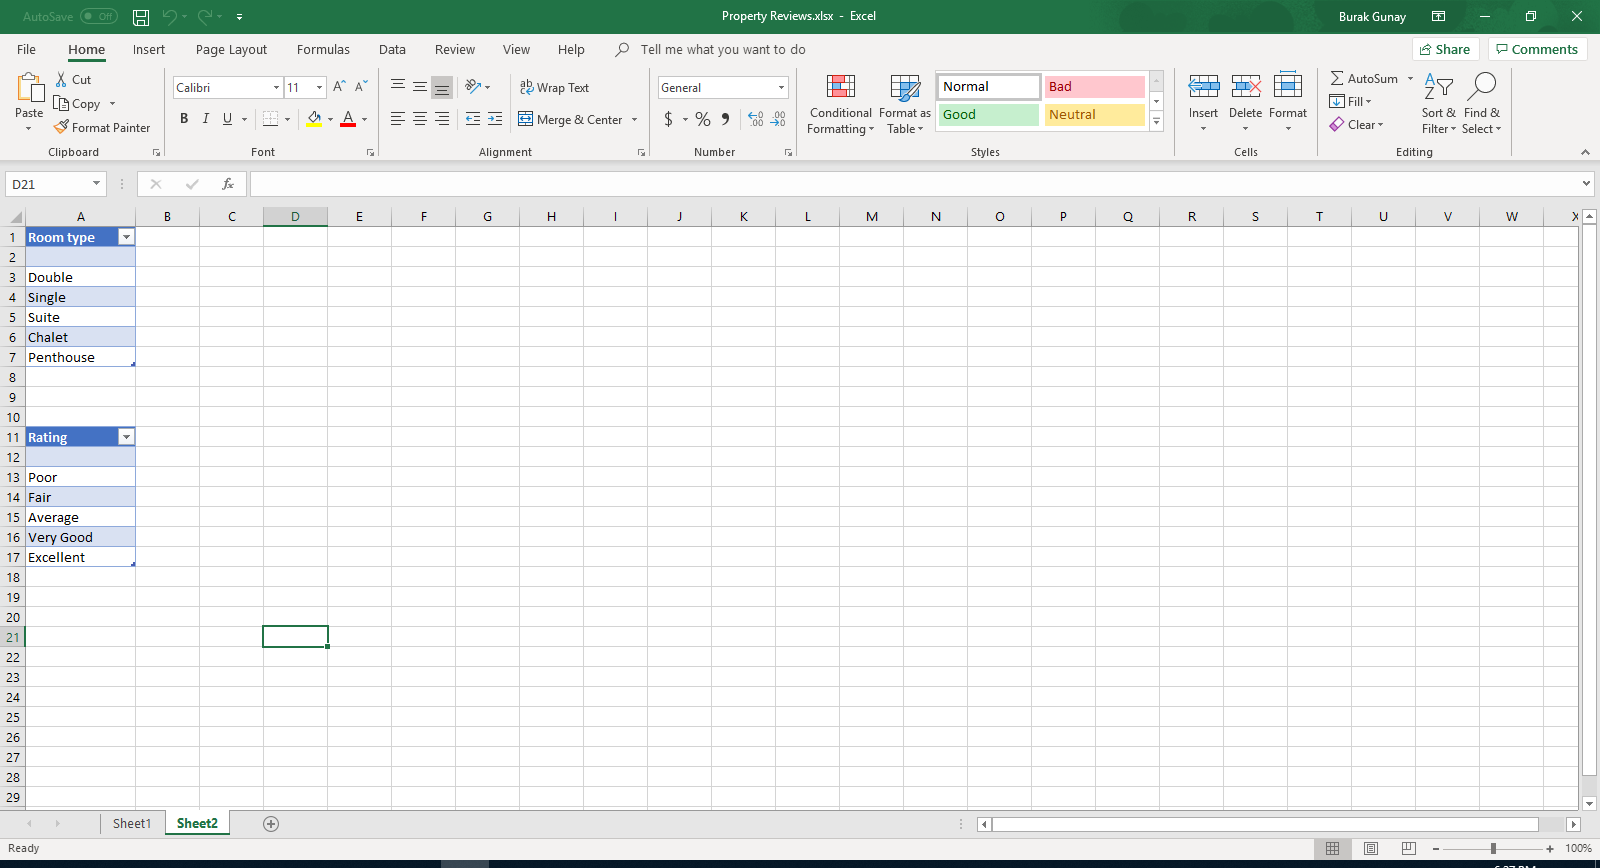Activate the Format Painter
This screenshot has width=1600, height=868.
tap(102, 128)
